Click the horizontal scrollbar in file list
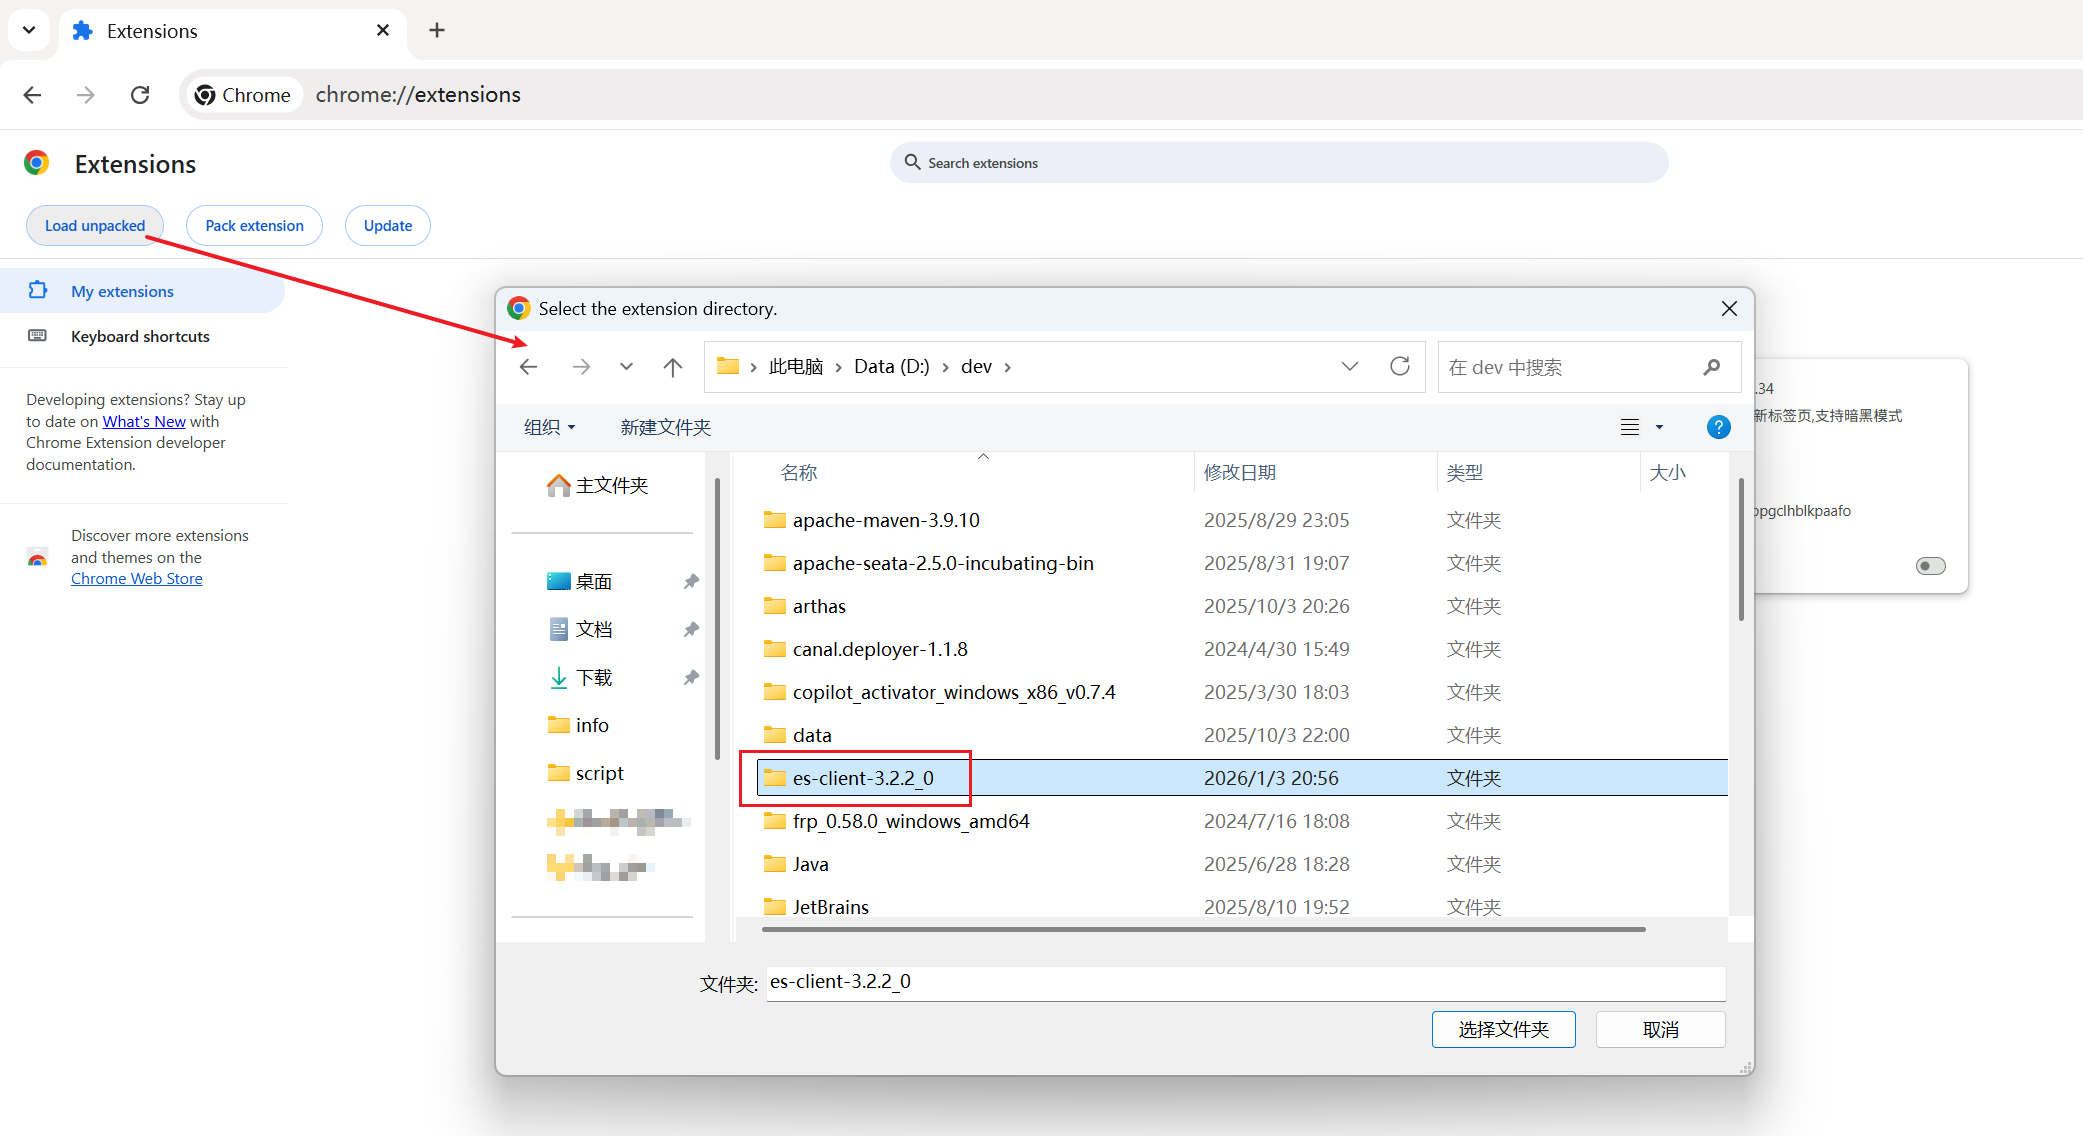Viewport: 2083px width, 1136px height. (x=1202, y=929)
